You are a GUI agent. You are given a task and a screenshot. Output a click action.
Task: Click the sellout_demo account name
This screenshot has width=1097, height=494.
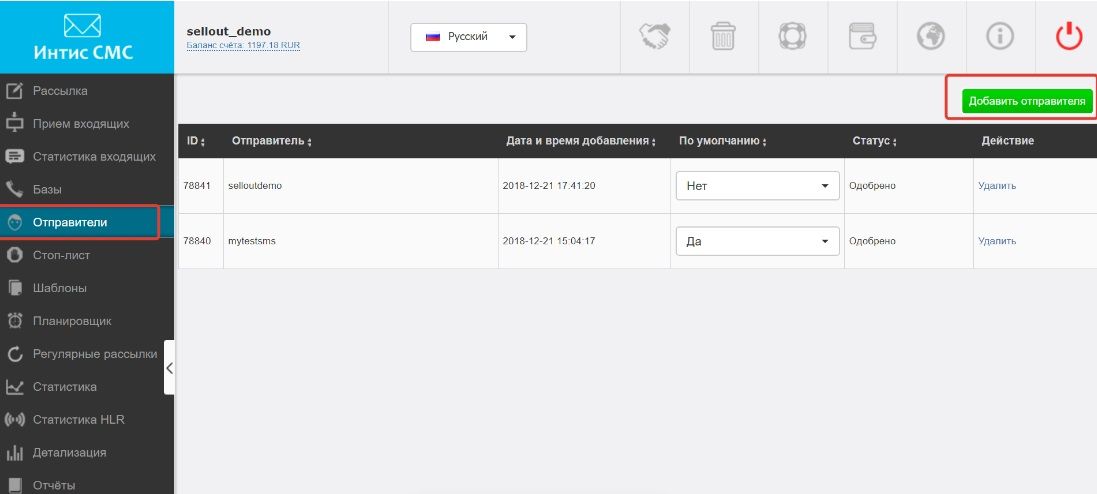[229, 31]
